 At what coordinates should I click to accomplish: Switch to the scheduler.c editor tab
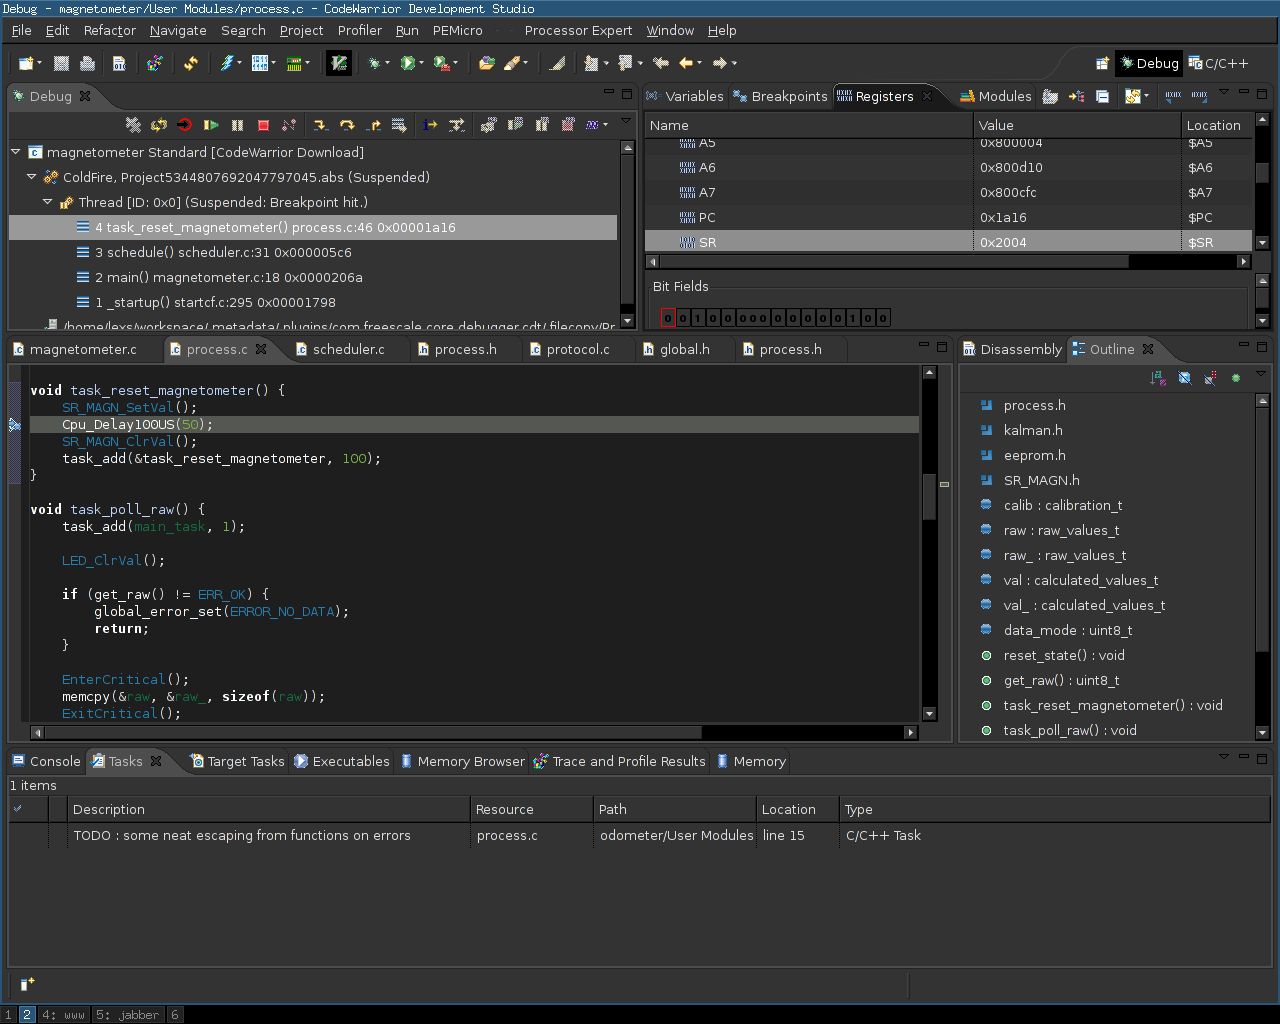point(347,349)
